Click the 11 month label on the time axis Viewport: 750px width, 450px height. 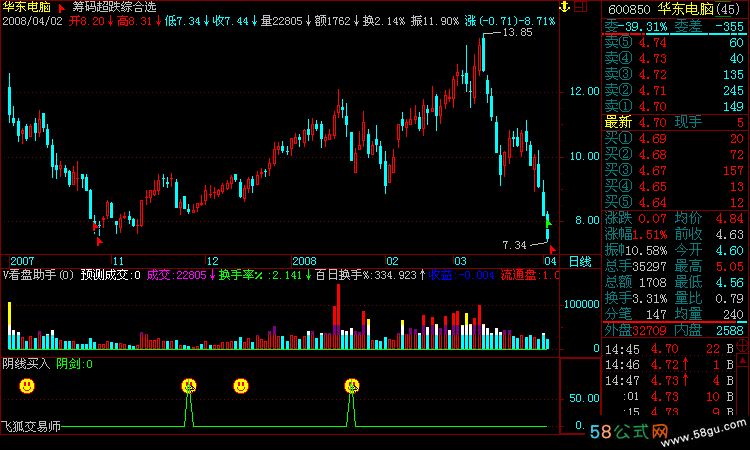[x=118, y=261]
